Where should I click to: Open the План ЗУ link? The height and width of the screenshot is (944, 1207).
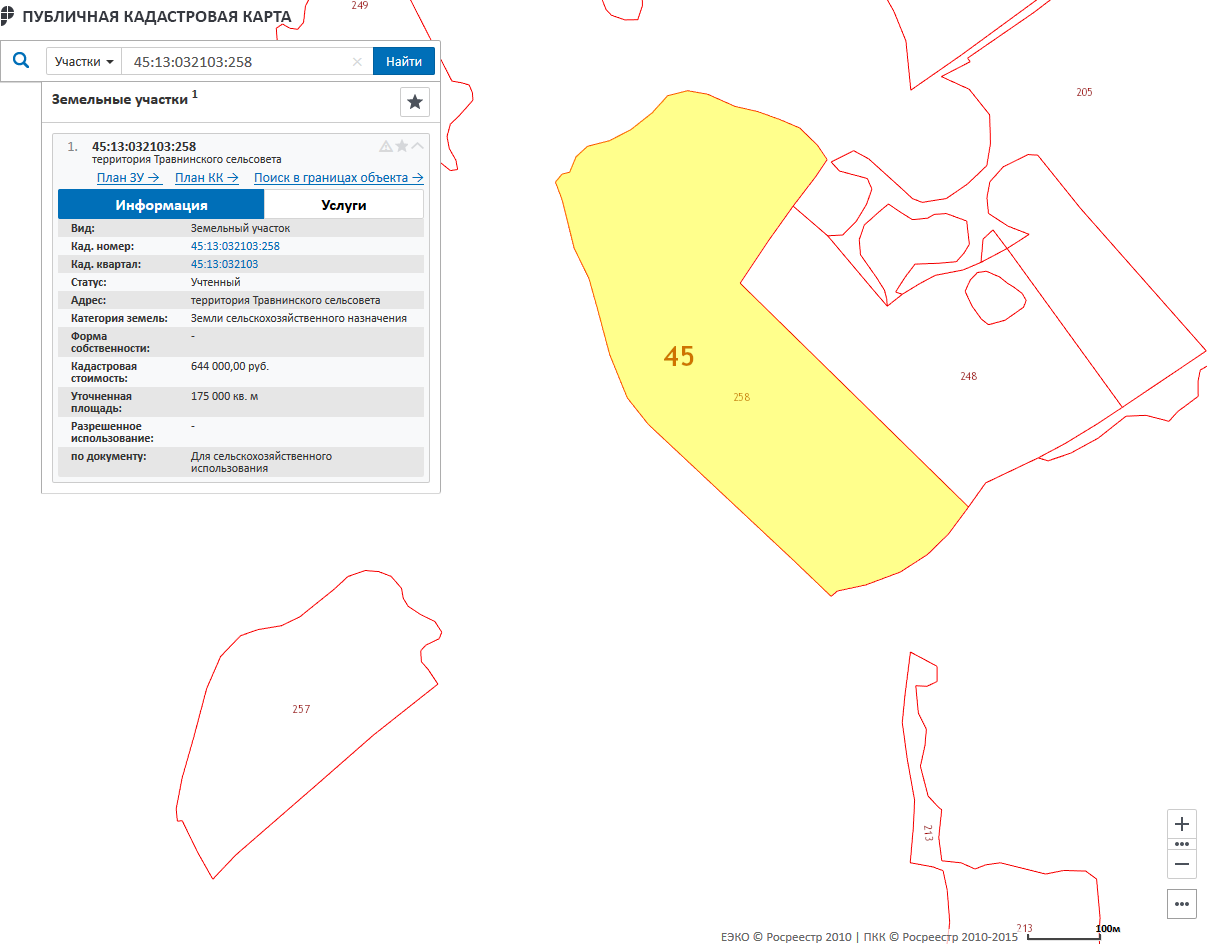(x=129, y=178)
